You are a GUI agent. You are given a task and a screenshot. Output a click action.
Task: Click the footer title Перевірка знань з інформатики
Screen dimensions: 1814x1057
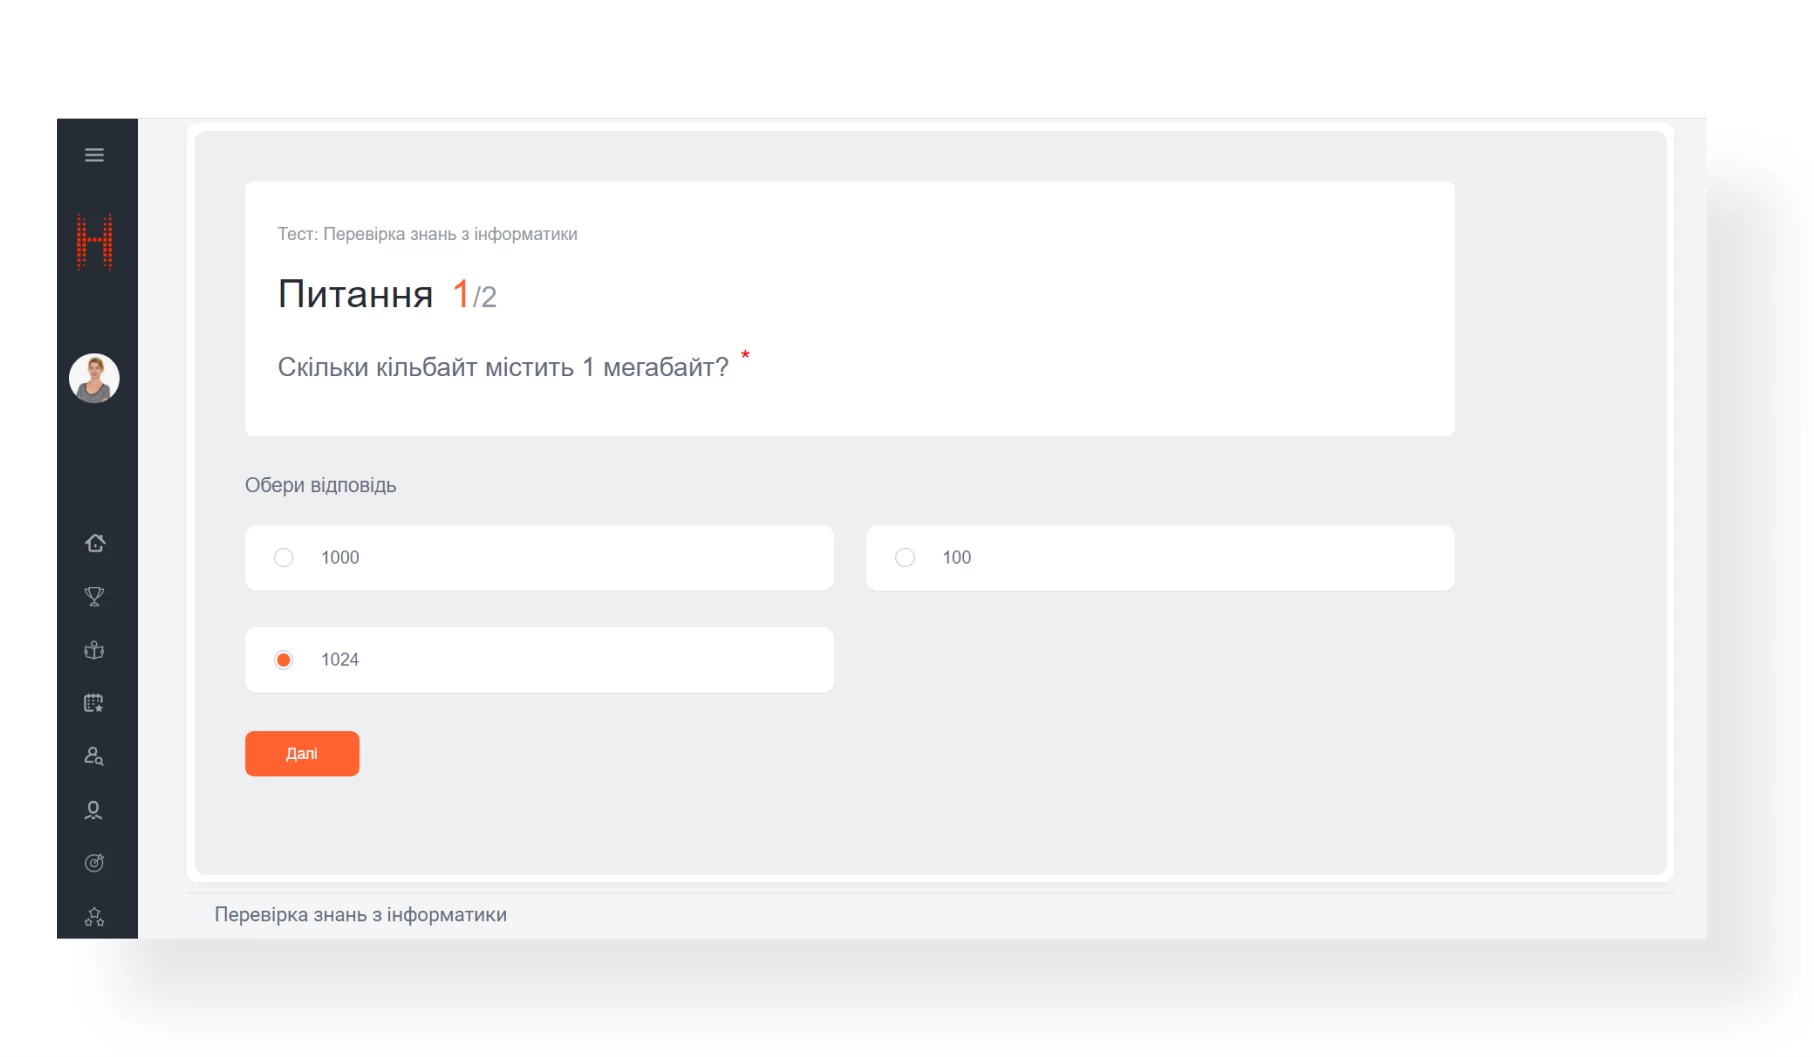[x=360, y=915]
